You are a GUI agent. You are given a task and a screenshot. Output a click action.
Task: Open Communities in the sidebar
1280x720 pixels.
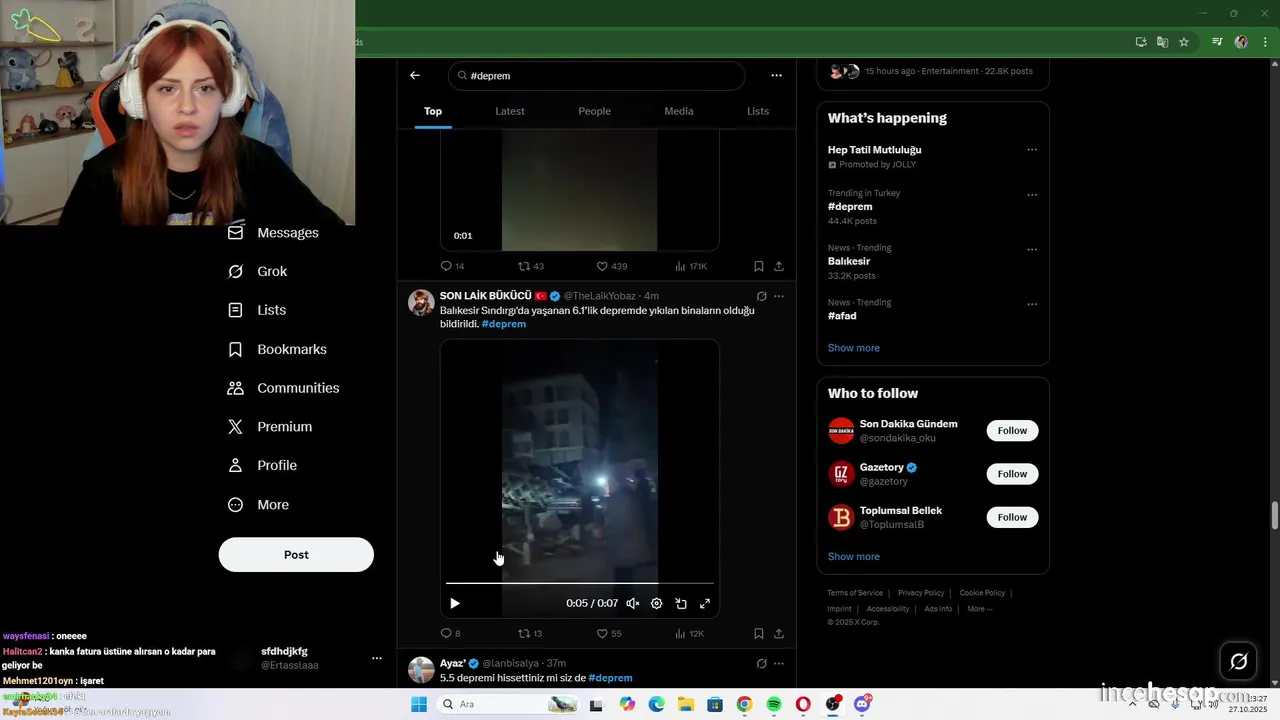click(x=283, y=388)
